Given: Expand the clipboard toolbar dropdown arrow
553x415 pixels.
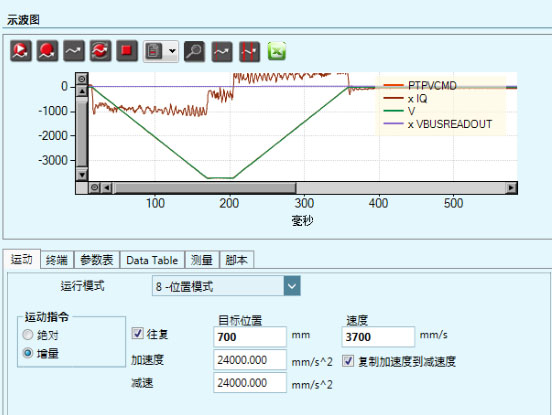Looking at the screenshot, I should point(172,51).
